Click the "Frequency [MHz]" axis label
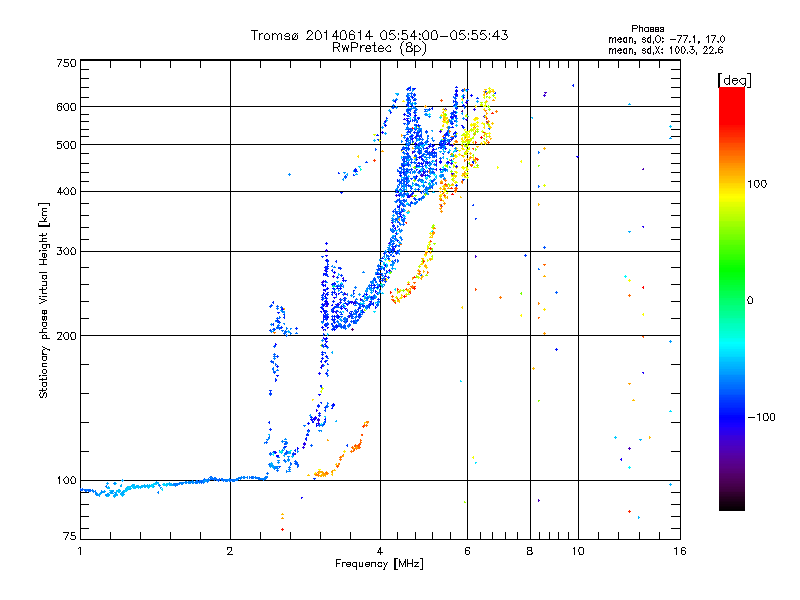 (x=379, y=564)
